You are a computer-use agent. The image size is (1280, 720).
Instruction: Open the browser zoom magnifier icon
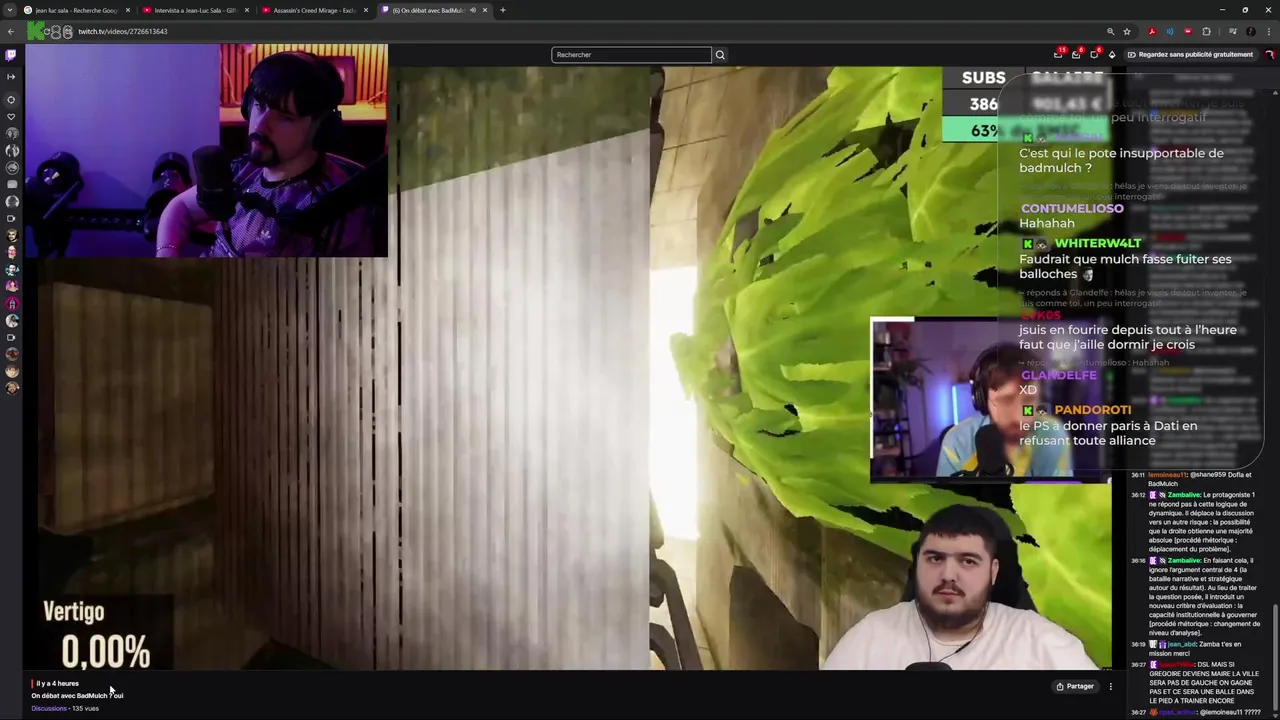click(1110, 31)
